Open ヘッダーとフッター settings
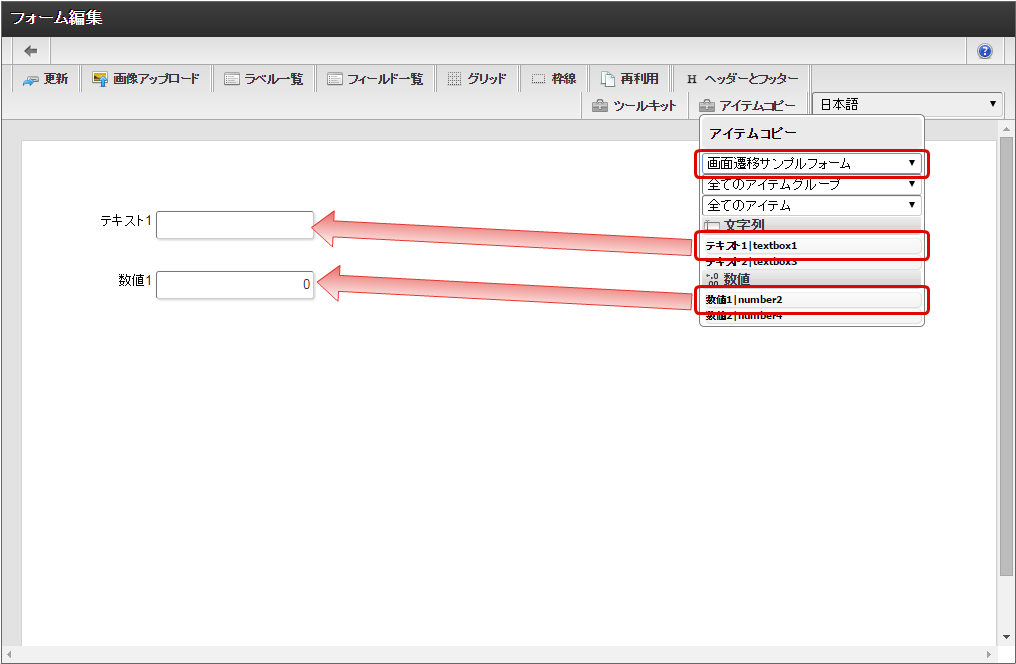1016x664 pixels. (x=742, y=79)
